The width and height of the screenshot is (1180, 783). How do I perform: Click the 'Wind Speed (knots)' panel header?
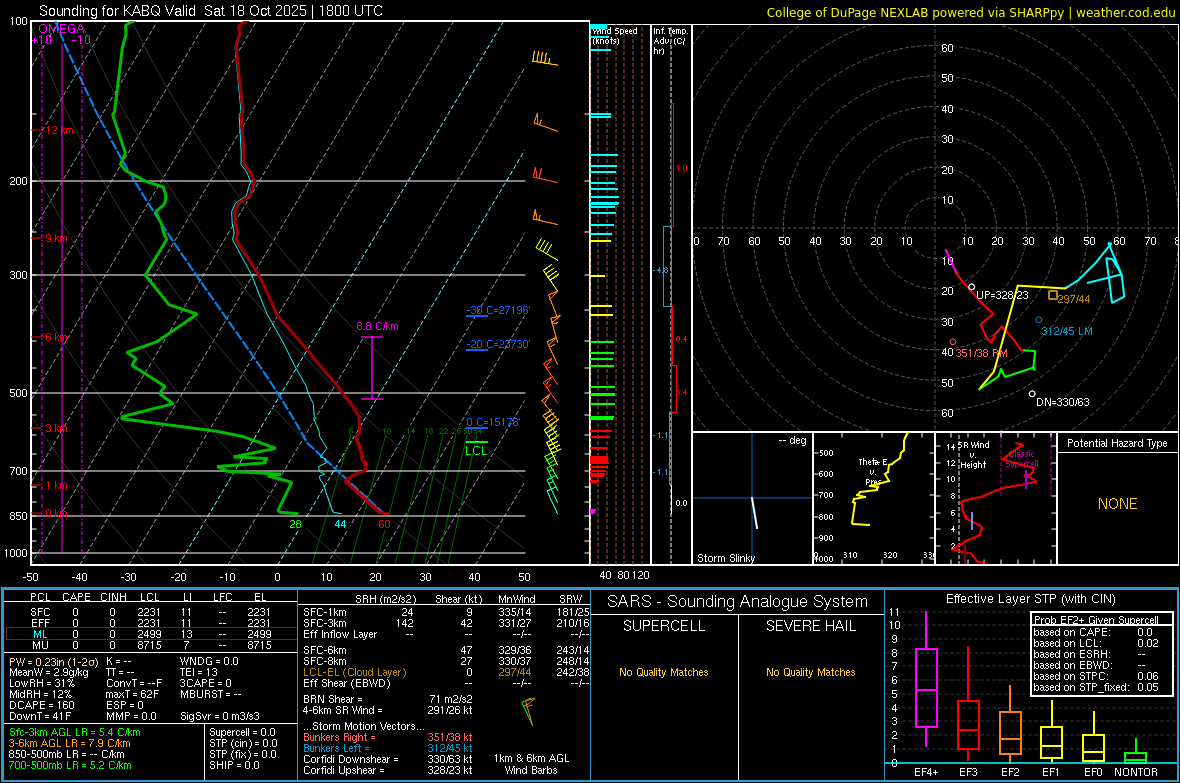click(x=615, y=35)
